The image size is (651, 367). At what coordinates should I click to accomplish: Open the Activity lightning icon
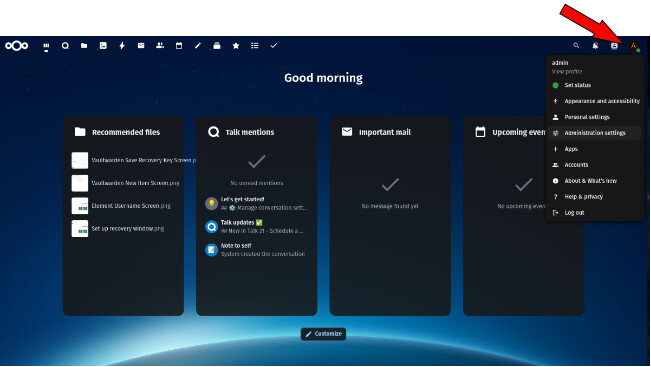(x=122, y=46)
